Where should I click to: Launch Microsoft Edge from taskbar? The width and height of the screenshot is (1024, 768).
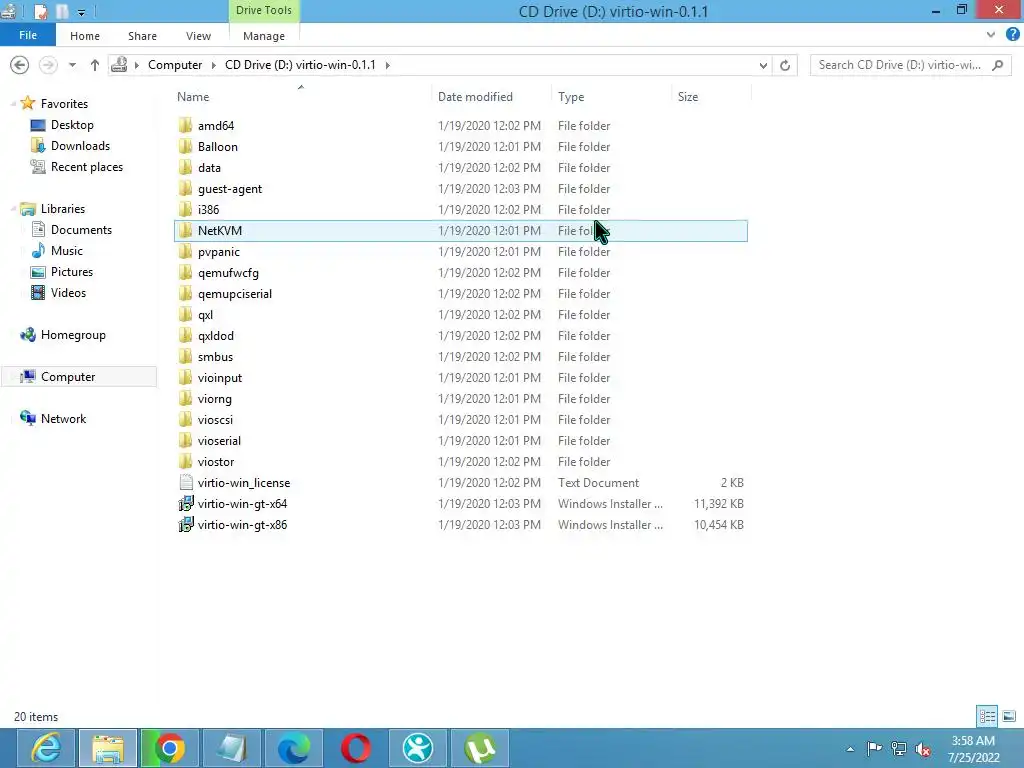pos(293,748)
